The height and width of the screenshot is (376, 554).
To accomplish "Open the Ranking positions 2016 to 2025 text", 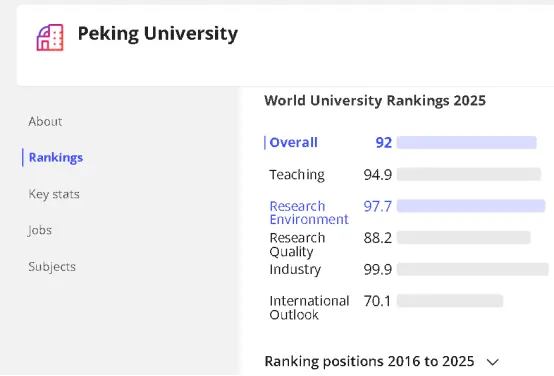I will [x=369, y=362].
